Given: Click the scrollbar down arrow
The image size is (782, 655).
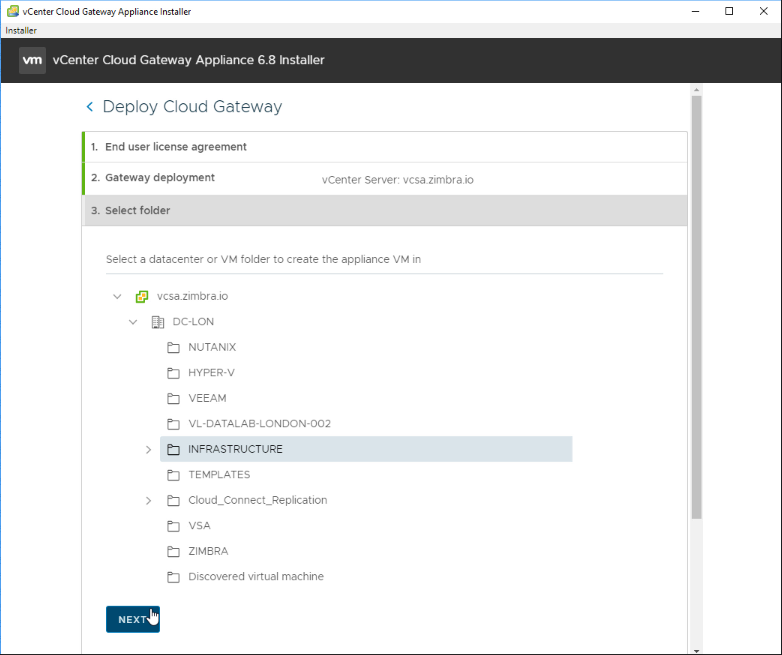Looking at the screenshot, I should [x=696, y=651].
